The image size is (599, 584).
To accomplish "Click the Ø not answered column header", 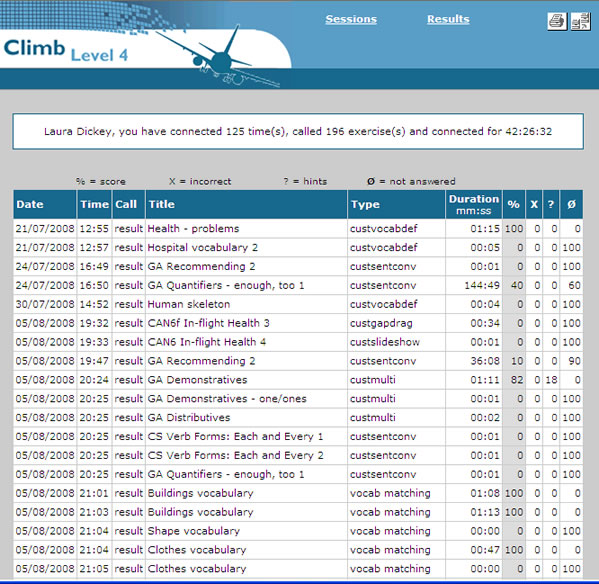I will tap(571, 204).
